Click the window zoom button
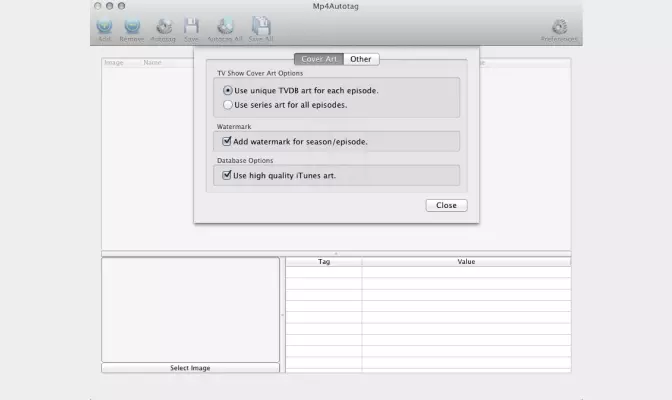Screen dimensions: 672x400 [x=122, y=6]
